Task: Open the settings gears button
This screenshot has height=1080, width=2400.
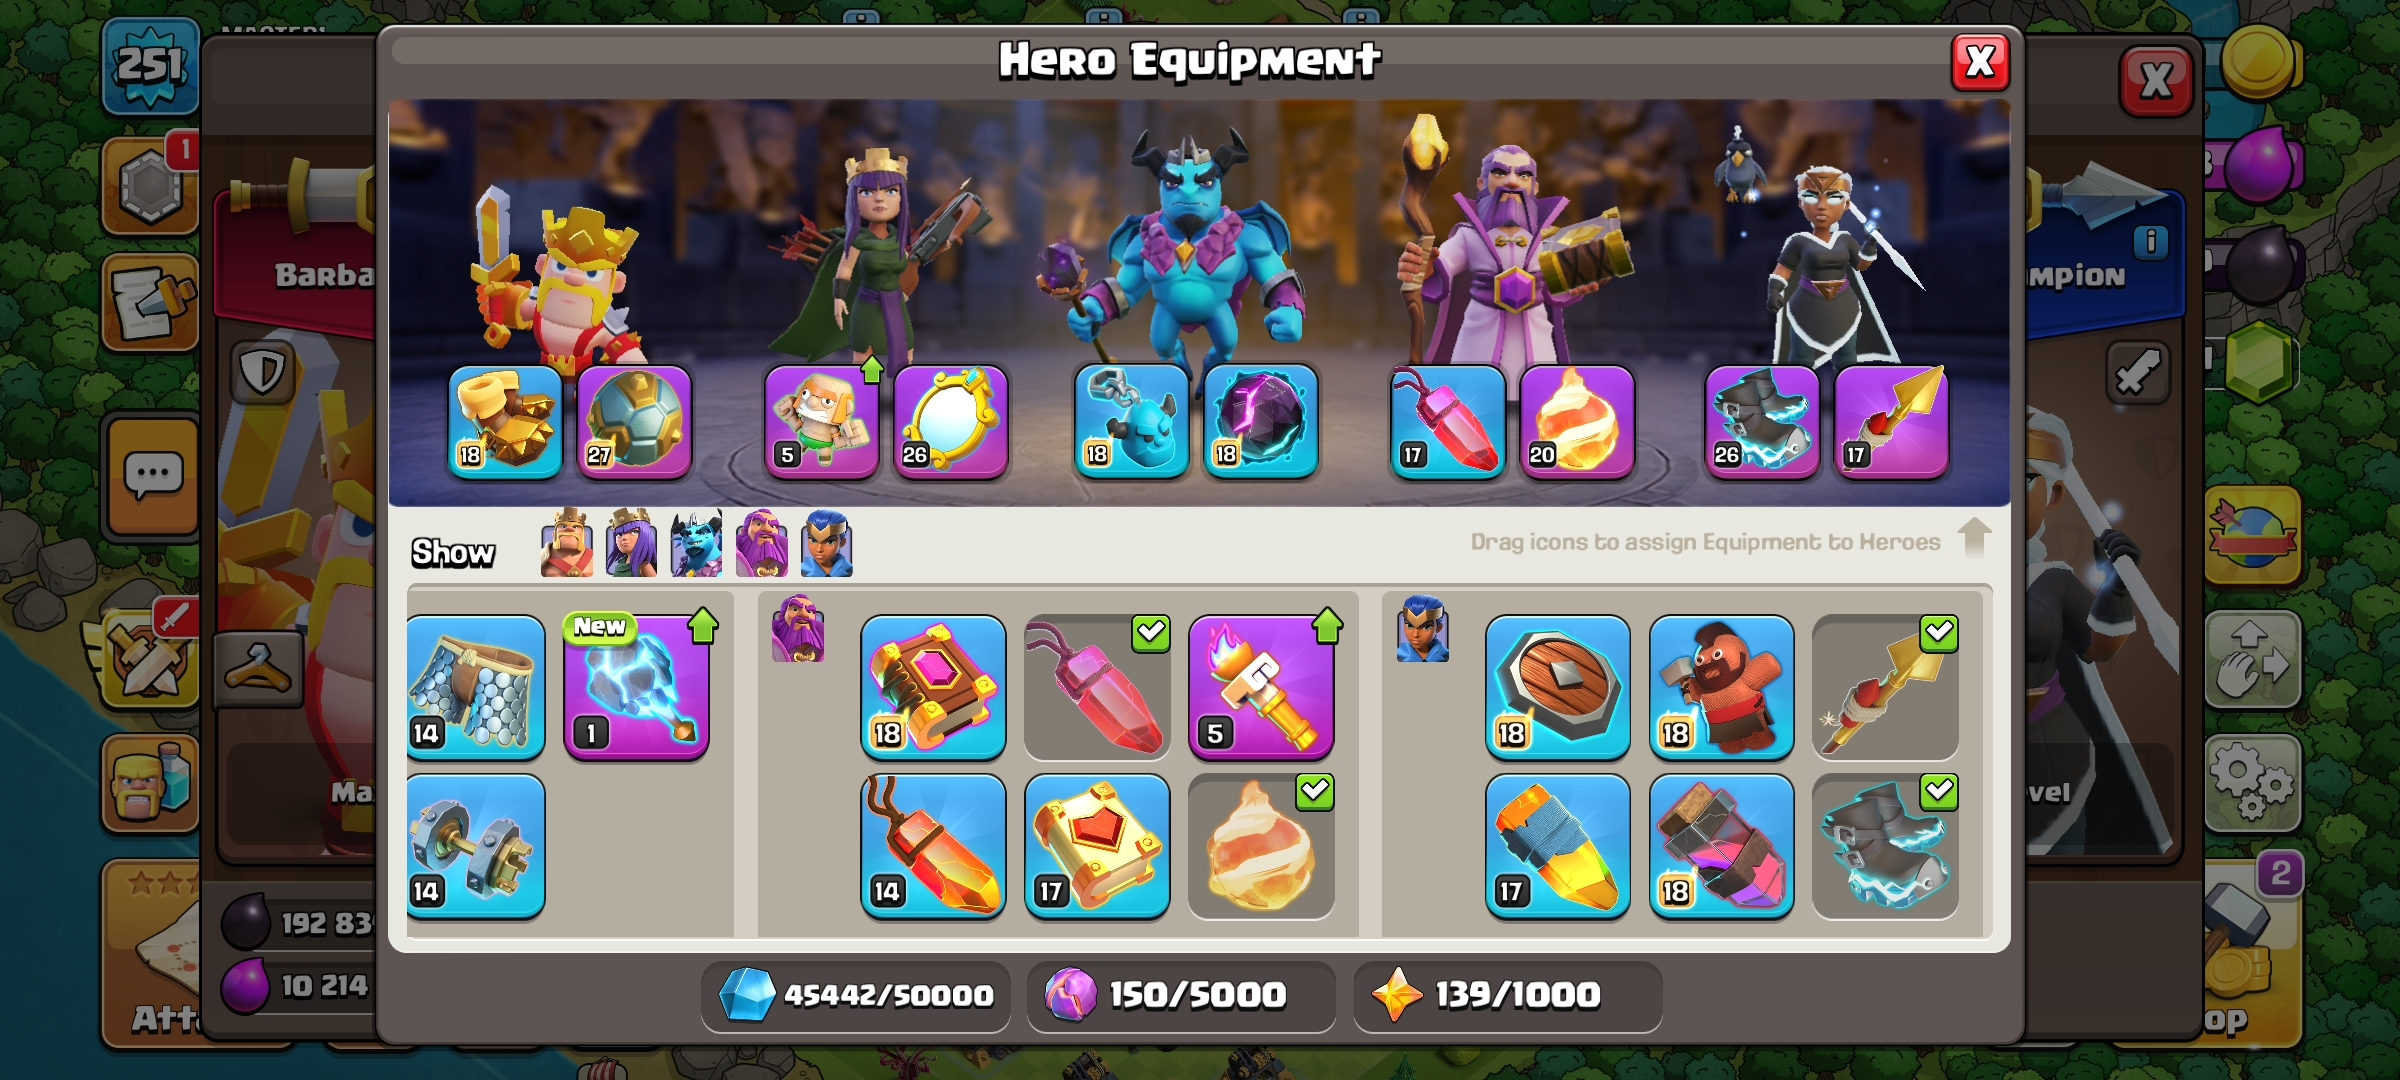Action: pos(2252,783)
